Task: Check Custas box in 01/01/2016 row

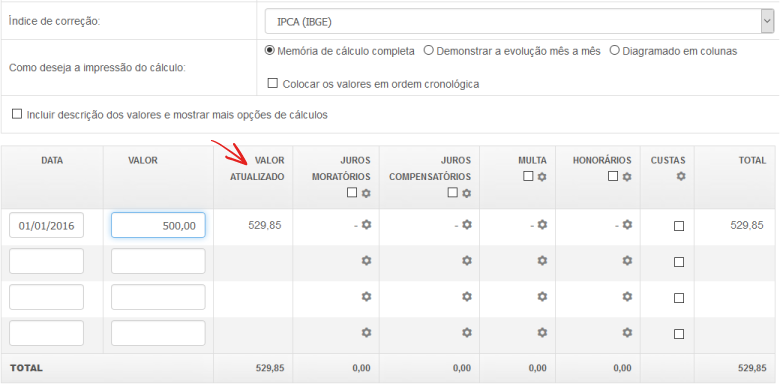Action: [x=679, y=226]
